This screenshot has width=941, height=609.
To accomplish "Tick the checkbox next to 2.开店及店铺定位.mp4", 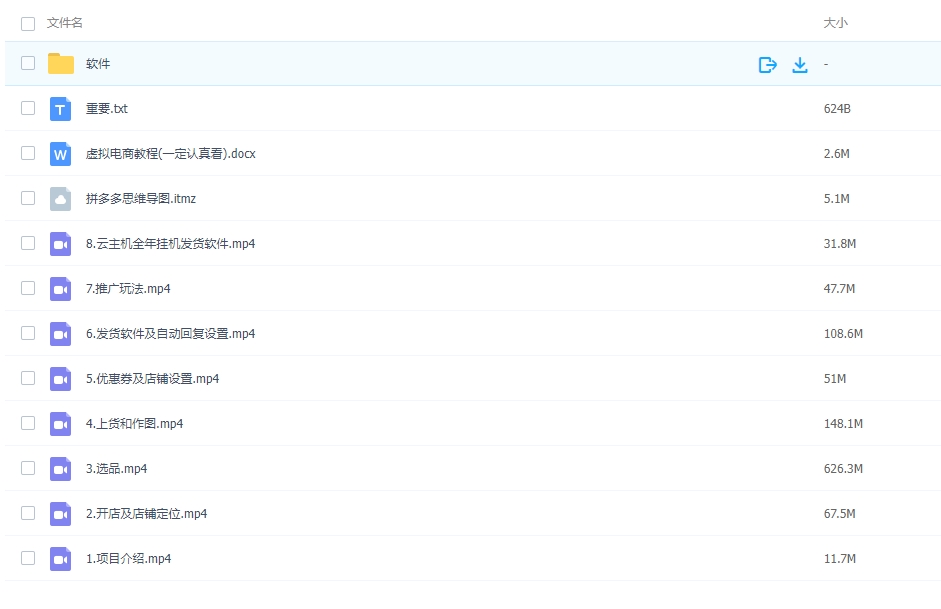I will click(28, 514).
